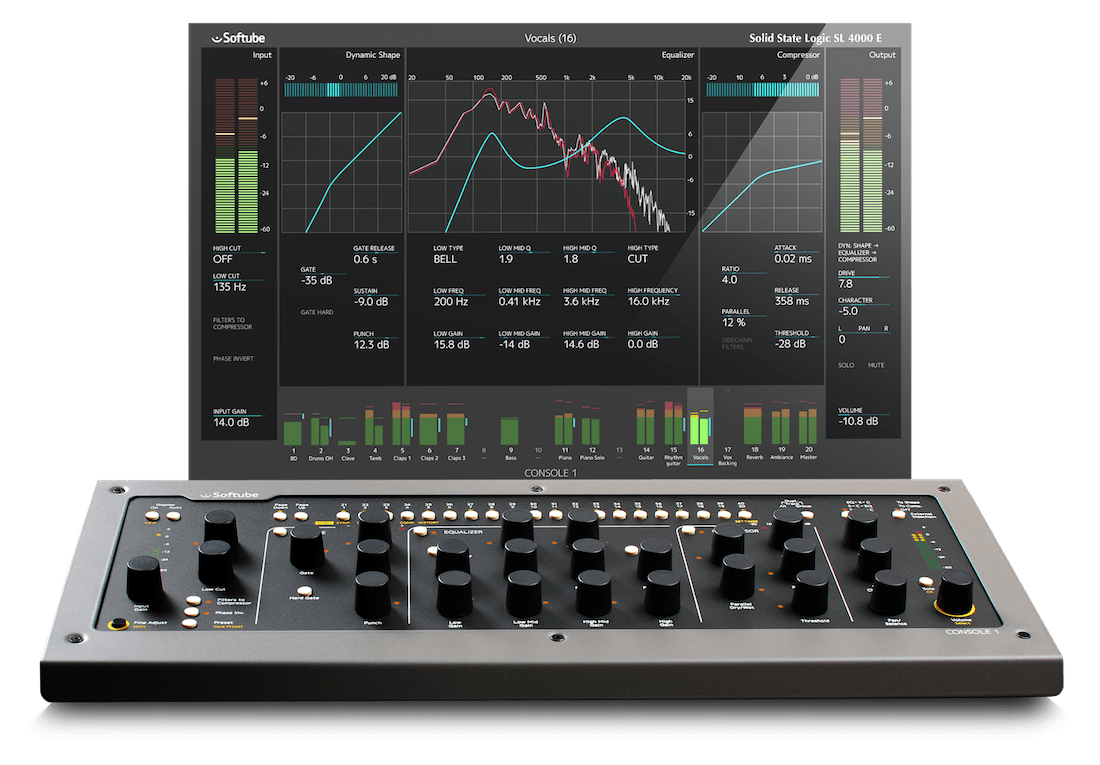Select channel 18 Reverb
The image size is (1100, 765).
coord(754,432)
